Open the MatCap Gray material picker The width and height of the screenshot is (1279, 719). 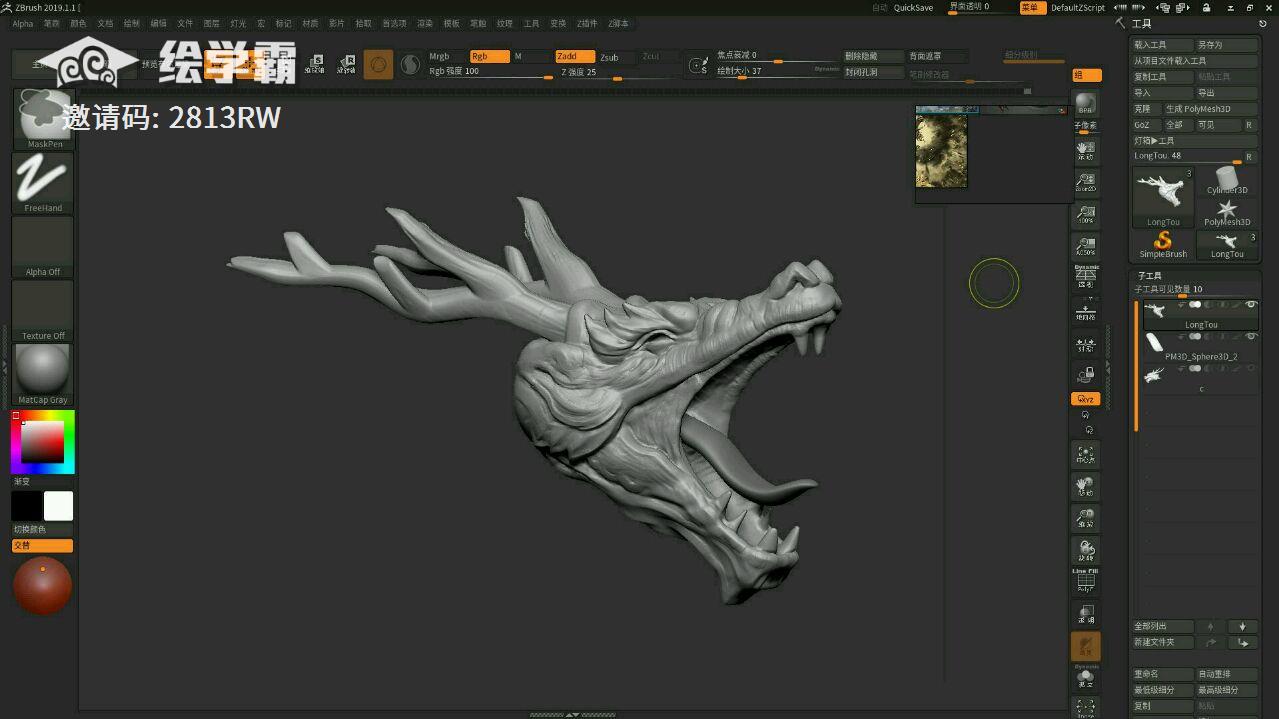[43, 375]
